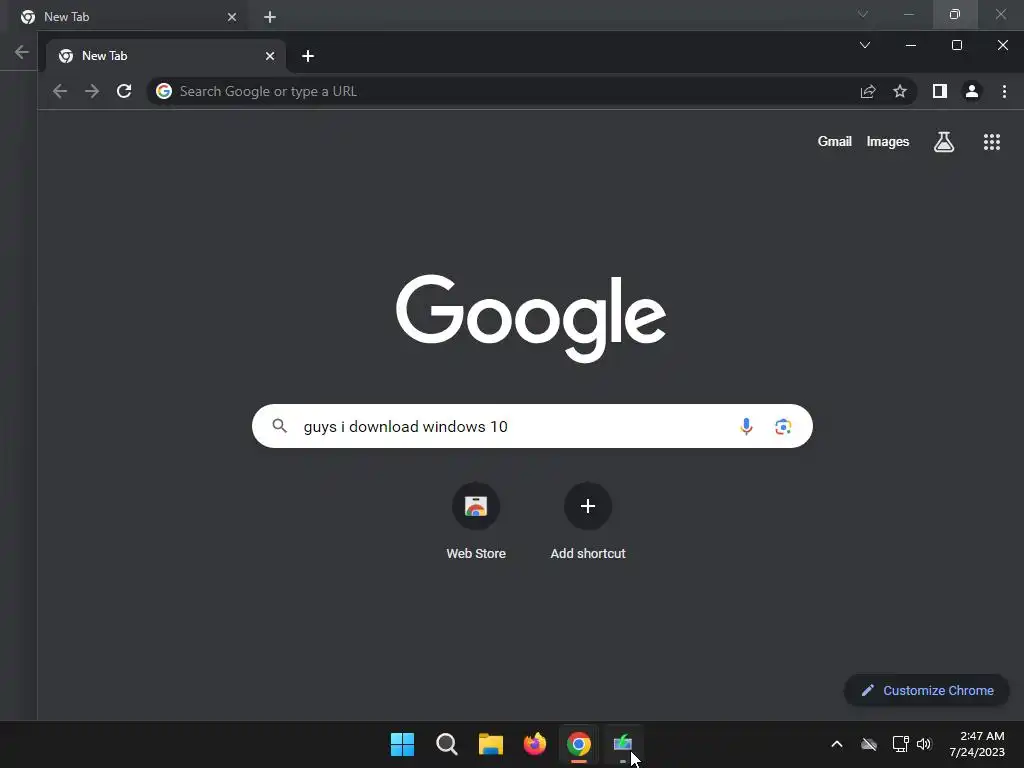The image size is (1024, 768).
Task: Open taskbar Search
Action: (x=447, y=744)
